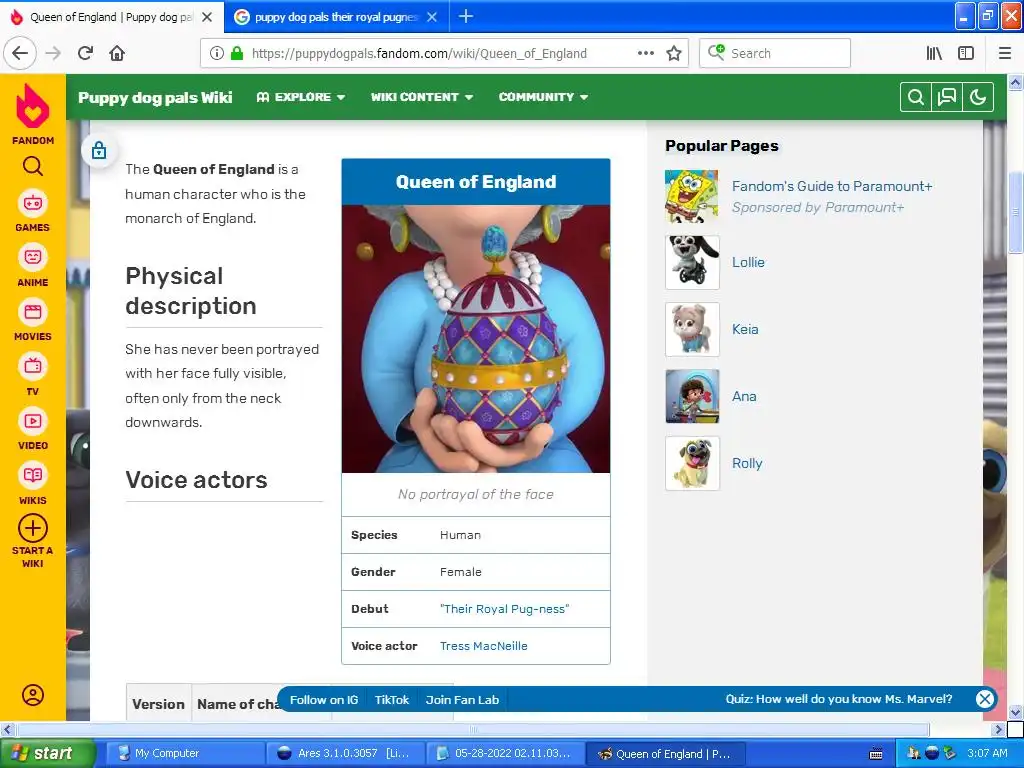1024x768 pixels.
Task: Open the browser library icon
Action: (x=934, y=54)
